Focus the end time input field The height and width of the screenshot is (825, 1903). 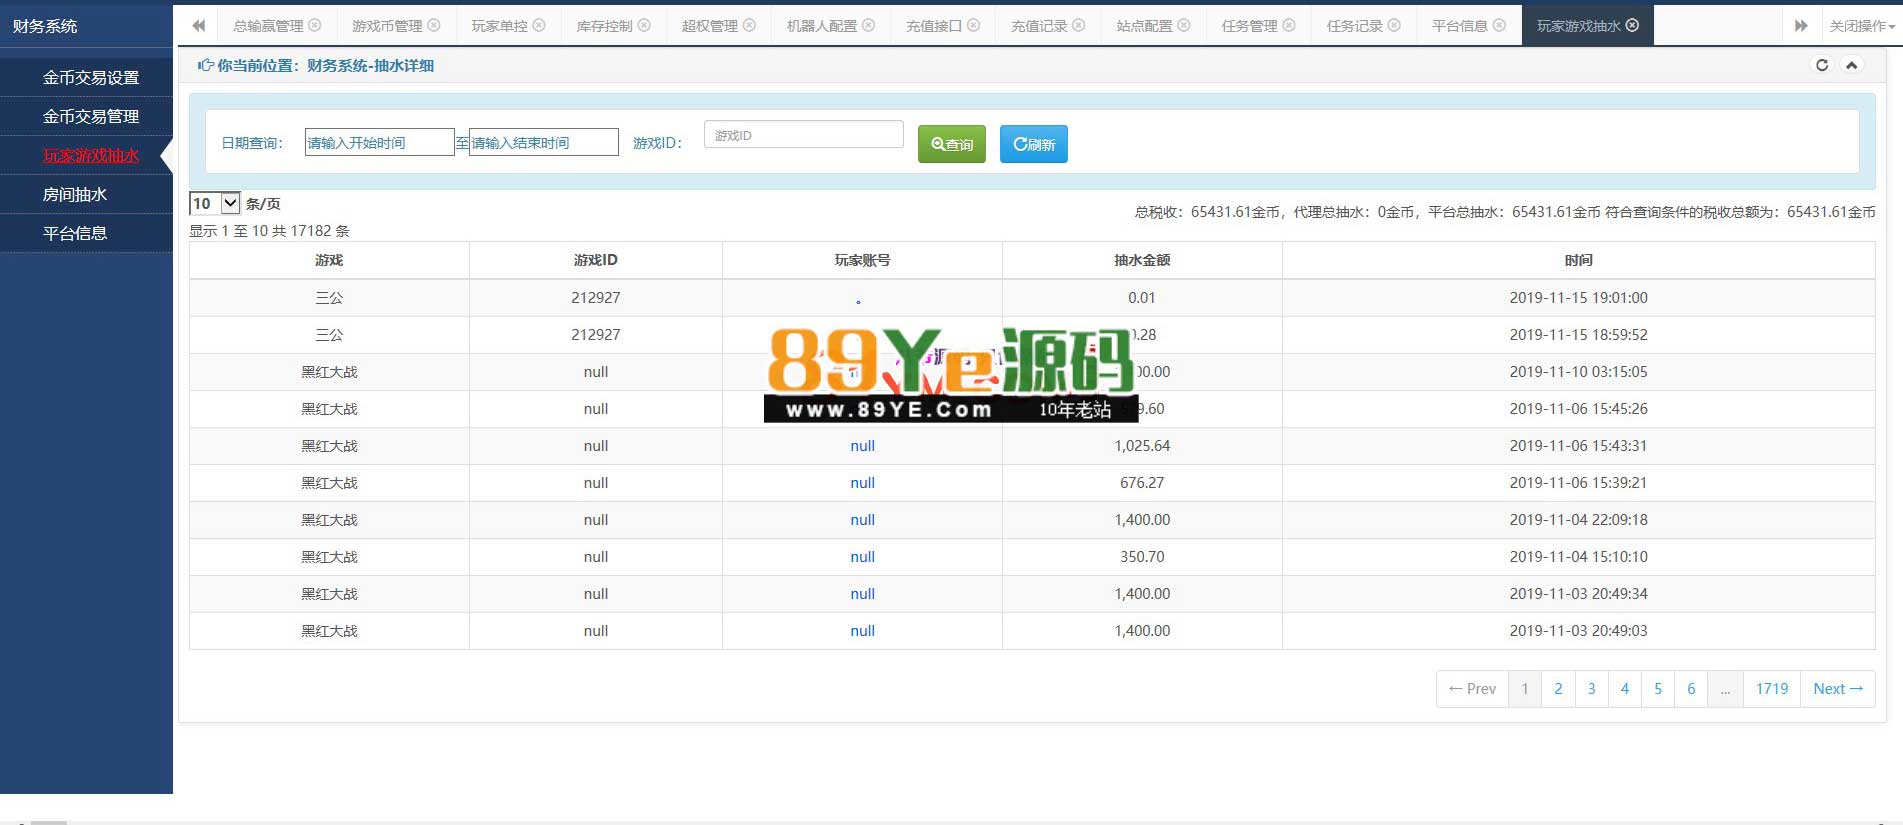(544, 142)
